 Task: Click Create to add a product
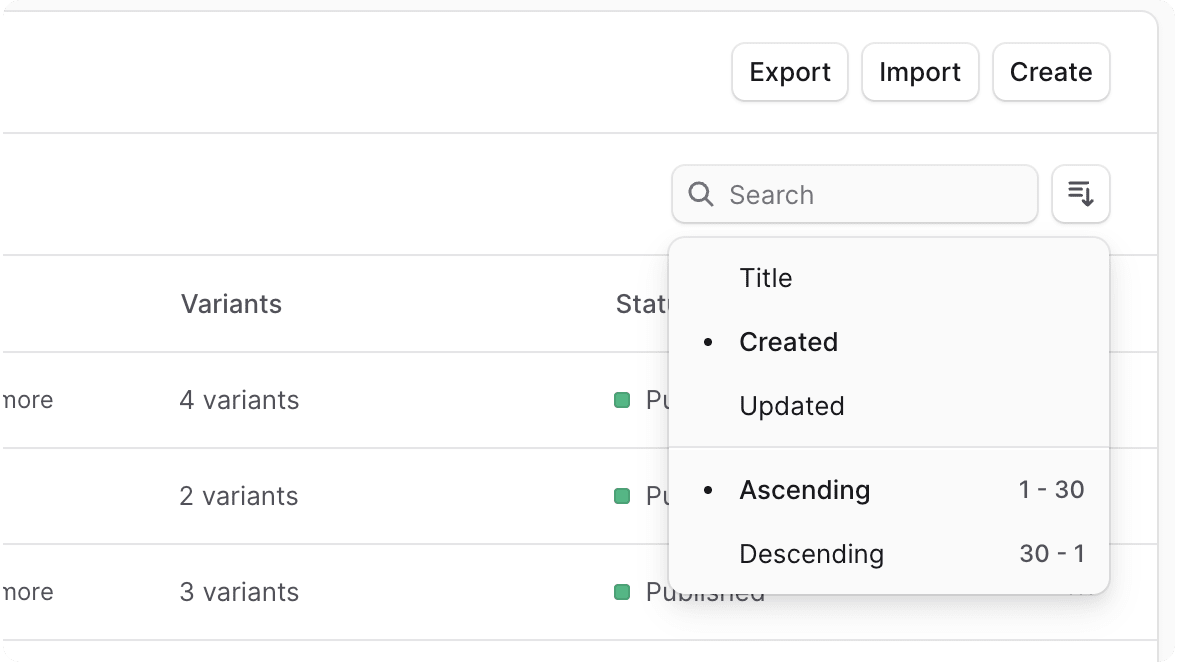[x=1051, y=72]
